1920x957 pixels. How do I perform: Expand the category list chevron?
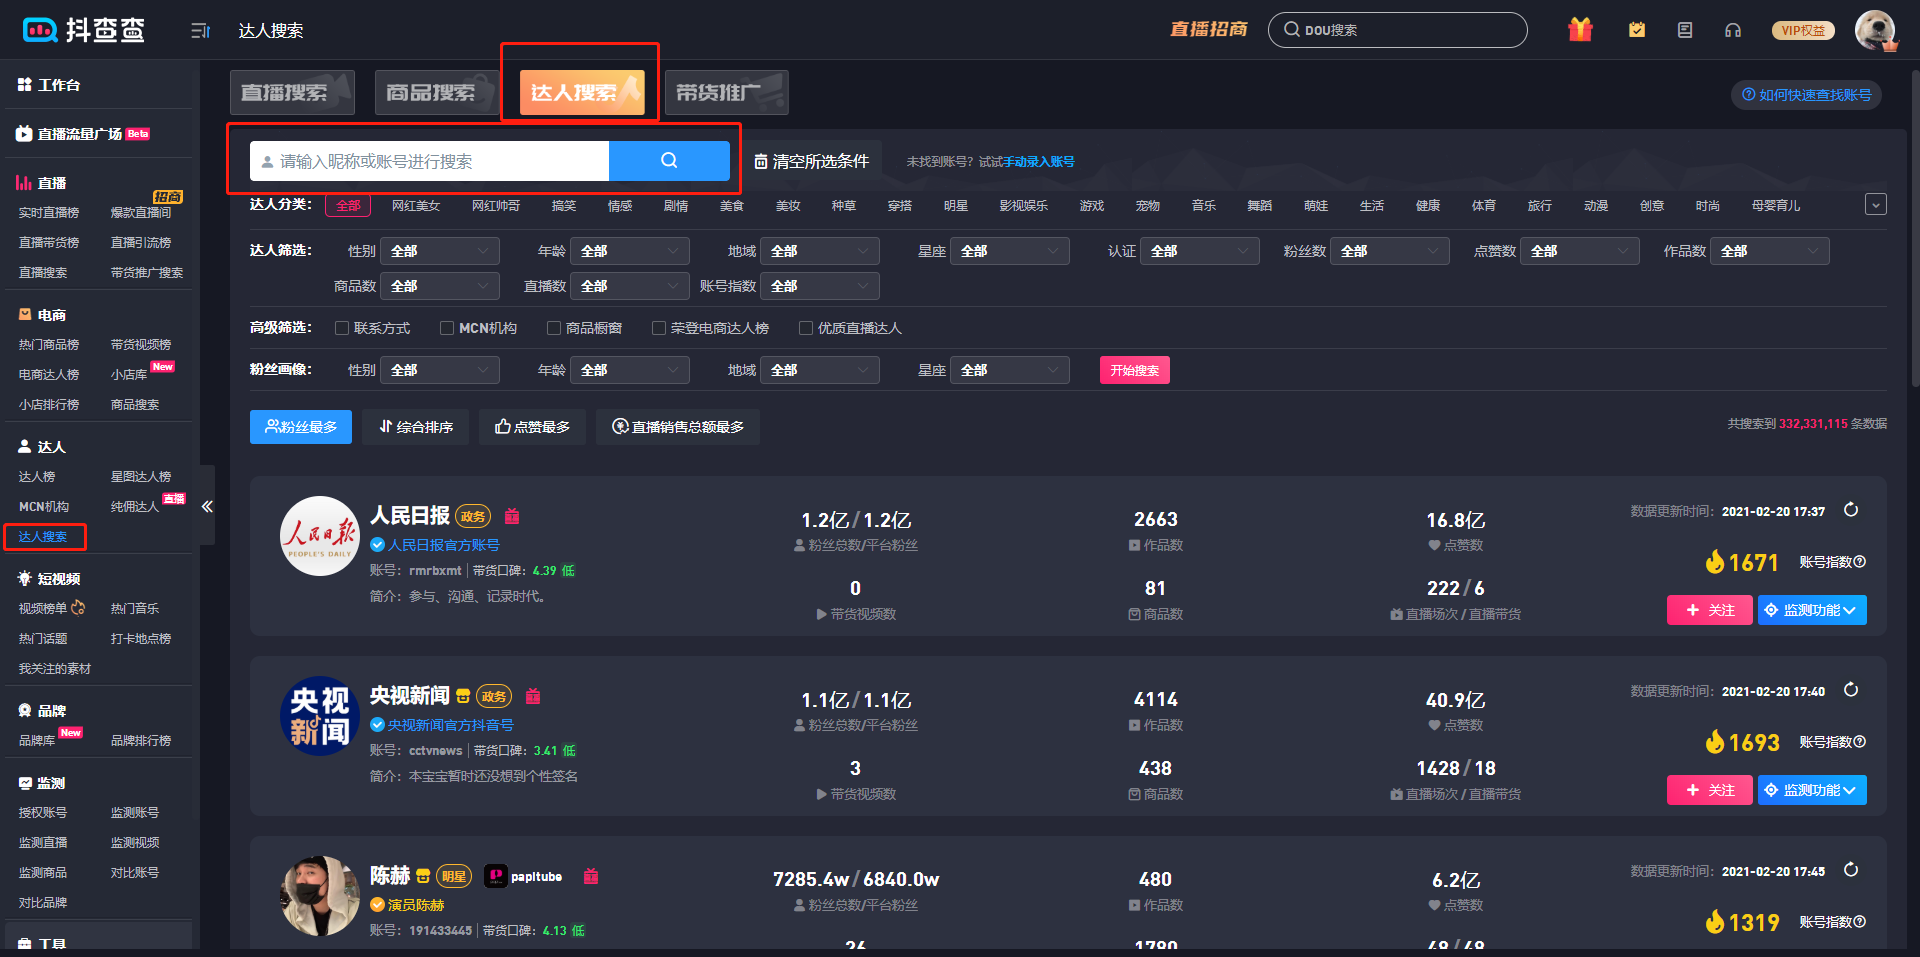1876,204
